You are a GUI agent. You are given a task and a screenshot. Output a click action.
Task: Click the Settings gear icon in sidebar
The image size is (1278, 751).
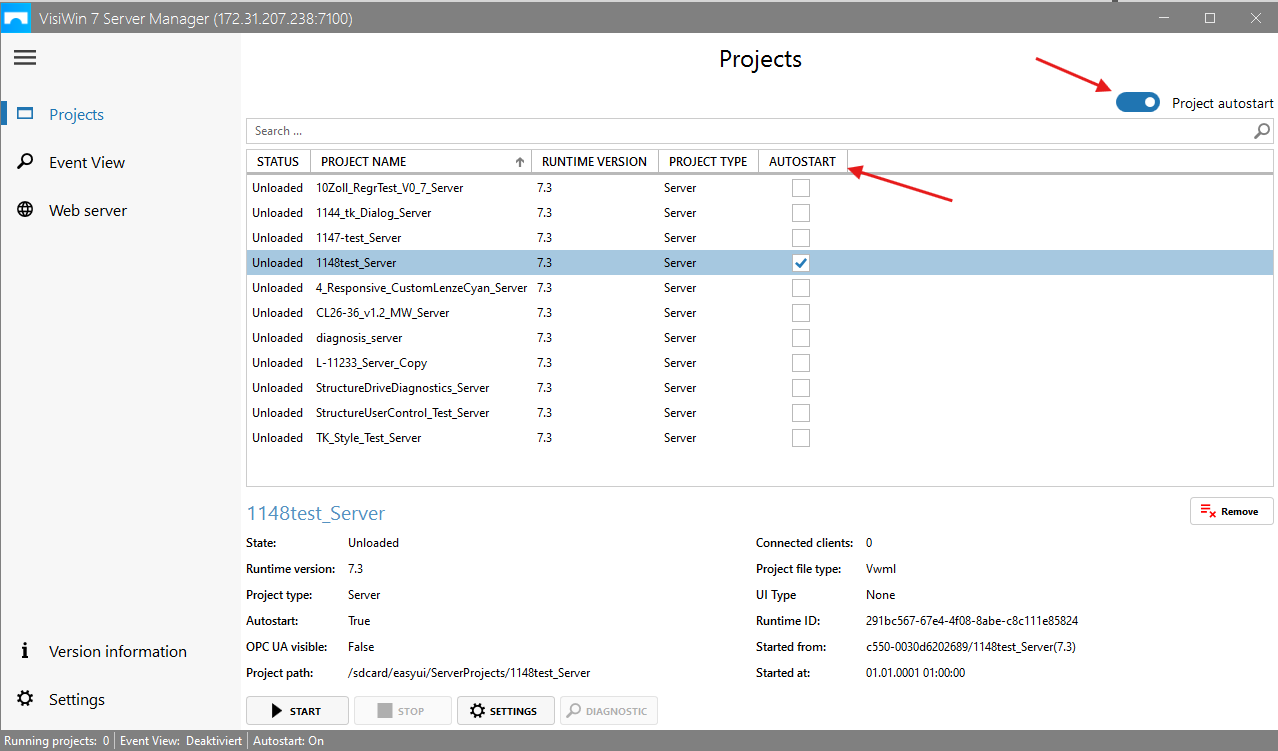(25, 699)
